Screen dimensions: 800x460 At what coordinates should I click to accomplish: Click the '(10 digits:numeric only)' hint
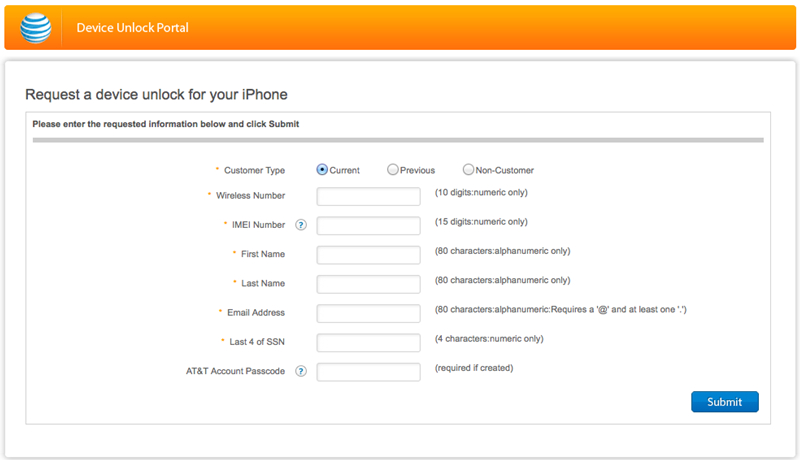pyautogui.click(x=481, y=192)
